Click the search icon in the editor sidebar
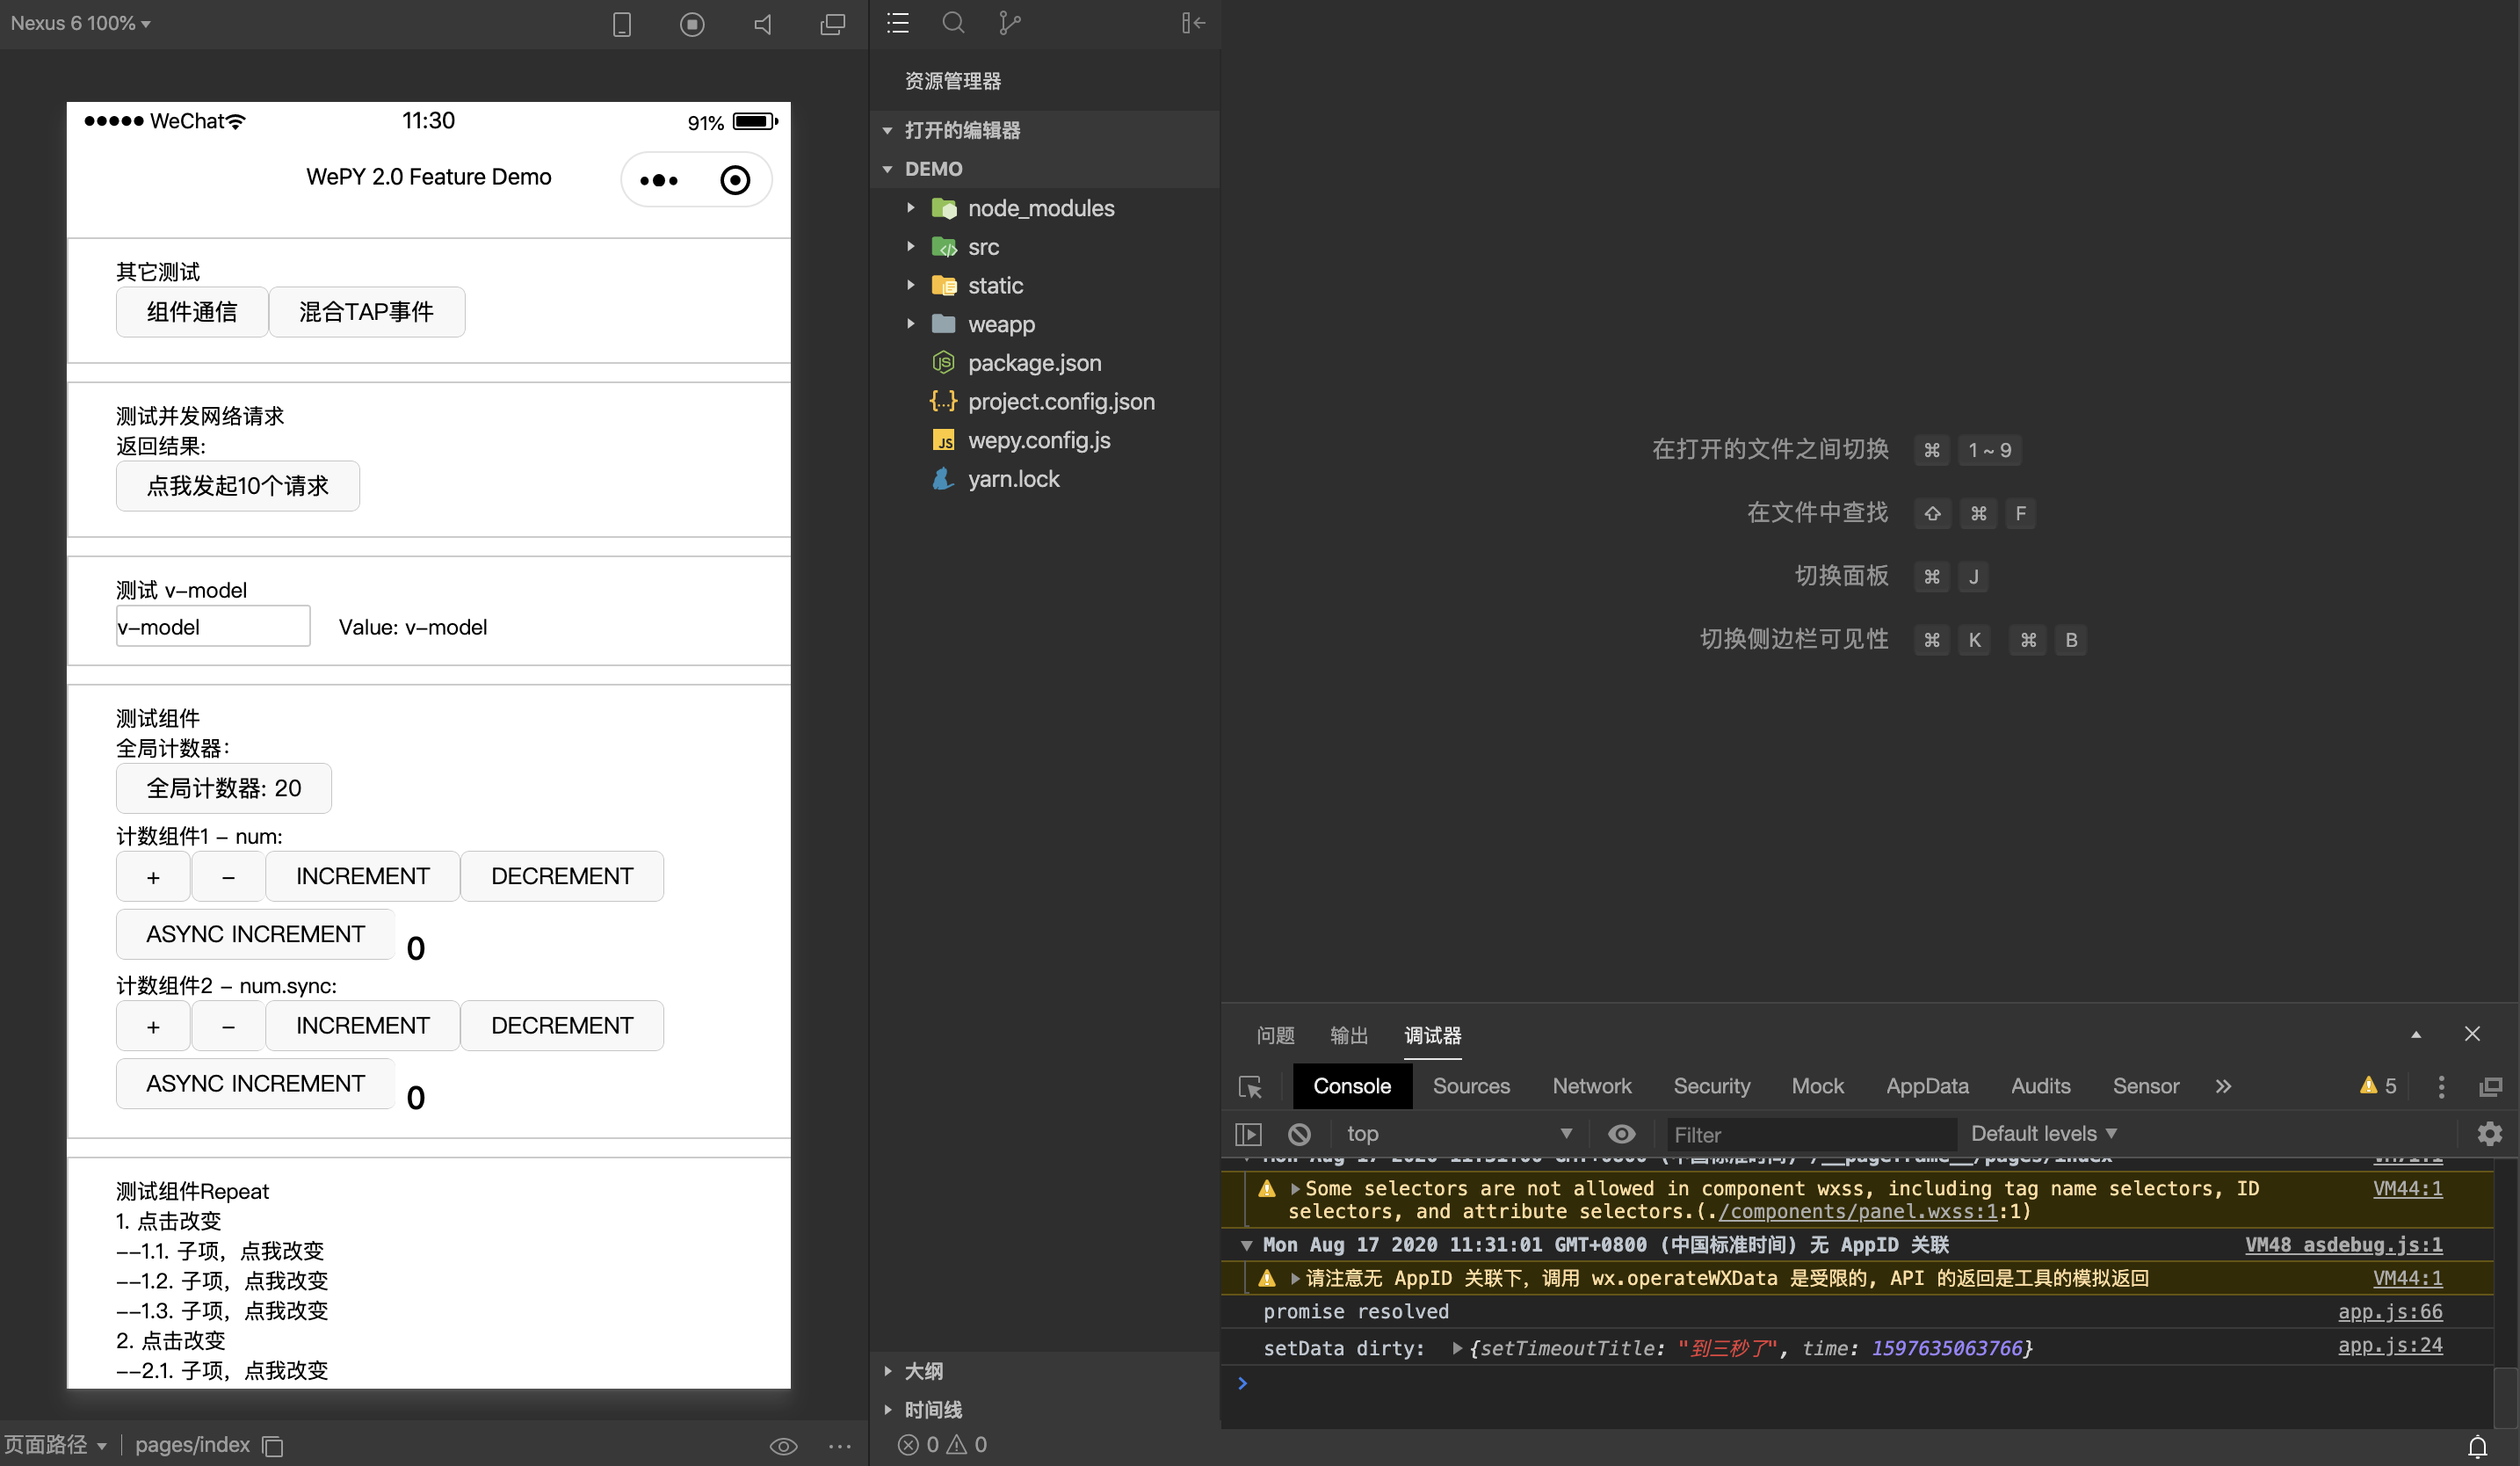The image size is (2520, 1466). coord(953,23)
